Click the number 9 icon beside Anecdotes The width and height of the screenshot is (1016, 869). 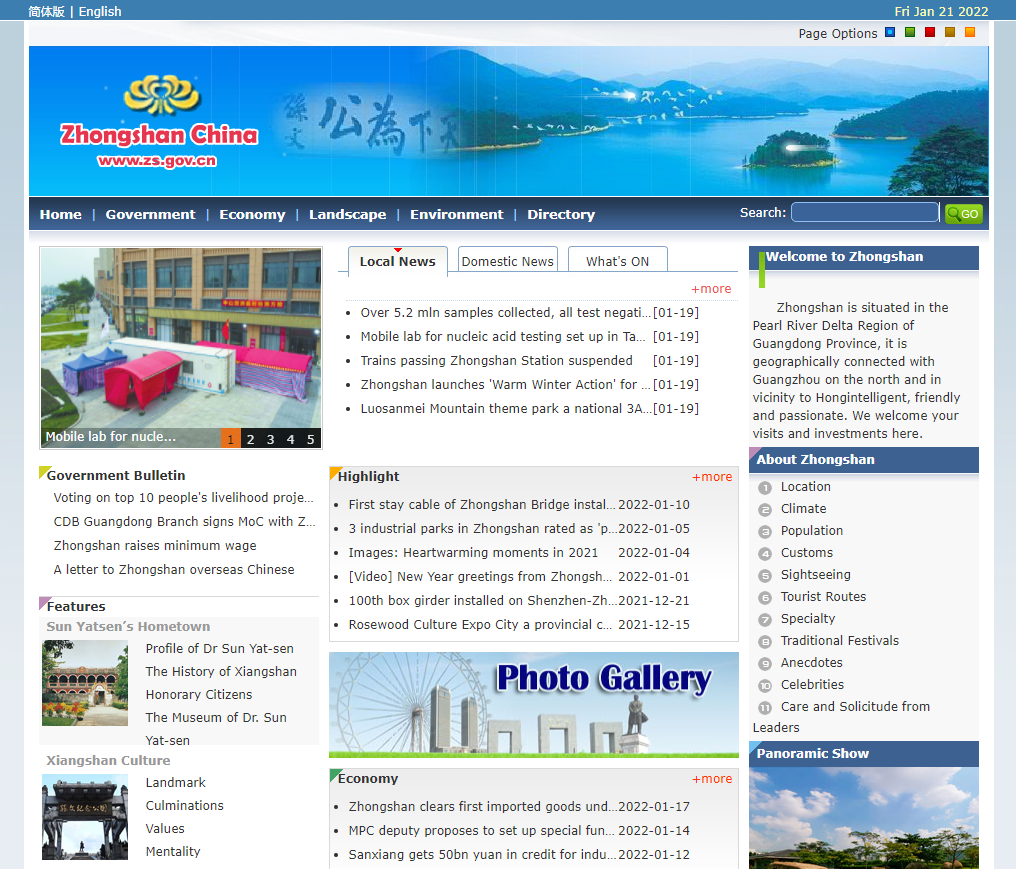[x=765, y=664]
